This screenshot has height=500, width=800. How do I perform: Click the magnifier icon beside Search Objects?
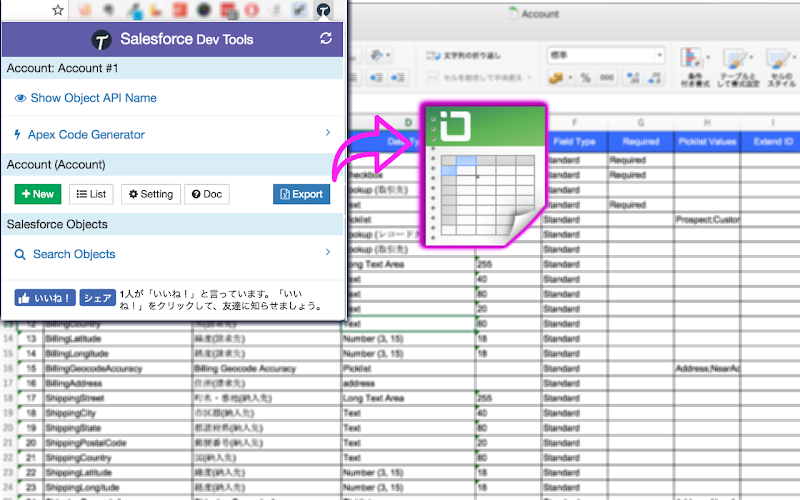tap(20, 254)
